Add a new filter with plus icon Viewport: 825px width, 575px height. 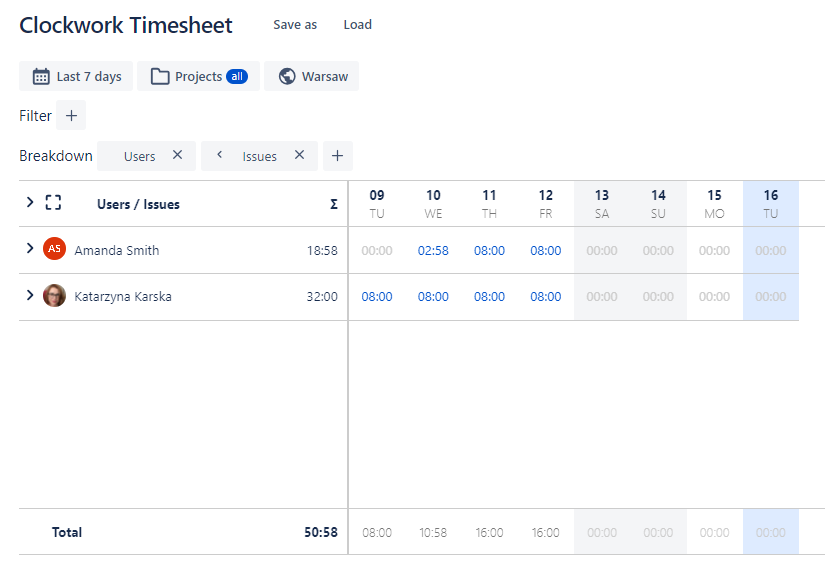[x=71, y=116]
